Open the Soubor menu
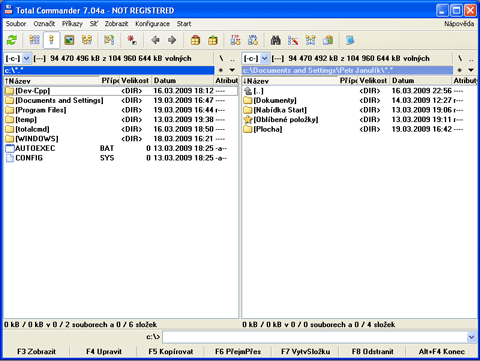Screen dimensions: 480x361 (x=16, y=24)
